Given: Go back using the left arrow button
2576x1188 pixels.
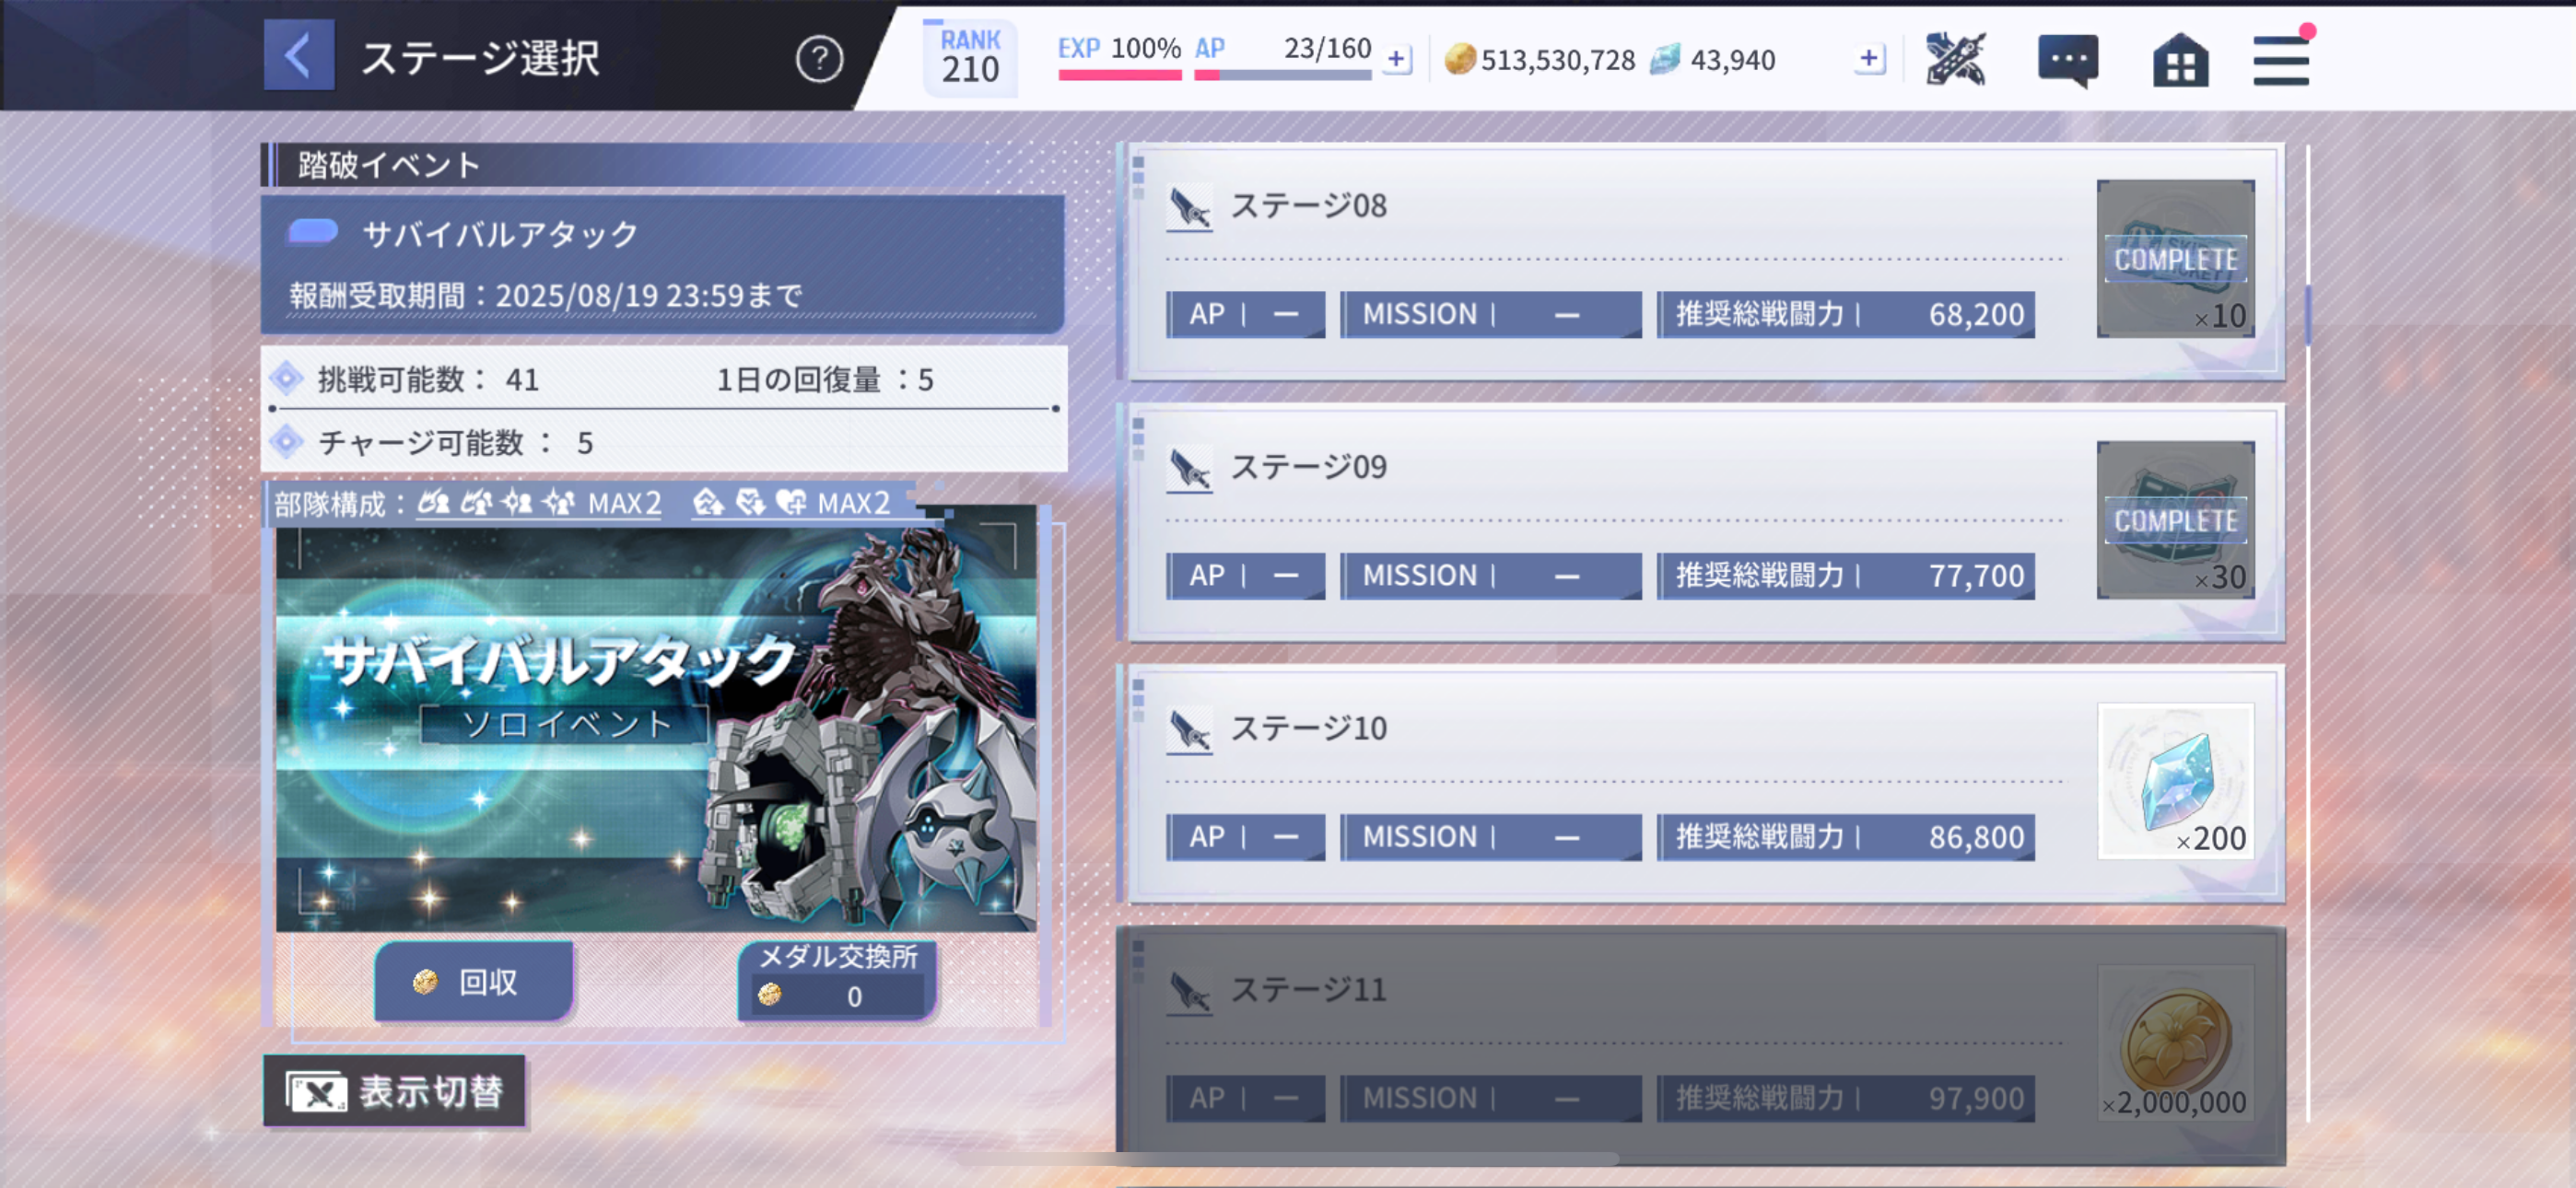Looking at the screenshot, I should 299,56.
